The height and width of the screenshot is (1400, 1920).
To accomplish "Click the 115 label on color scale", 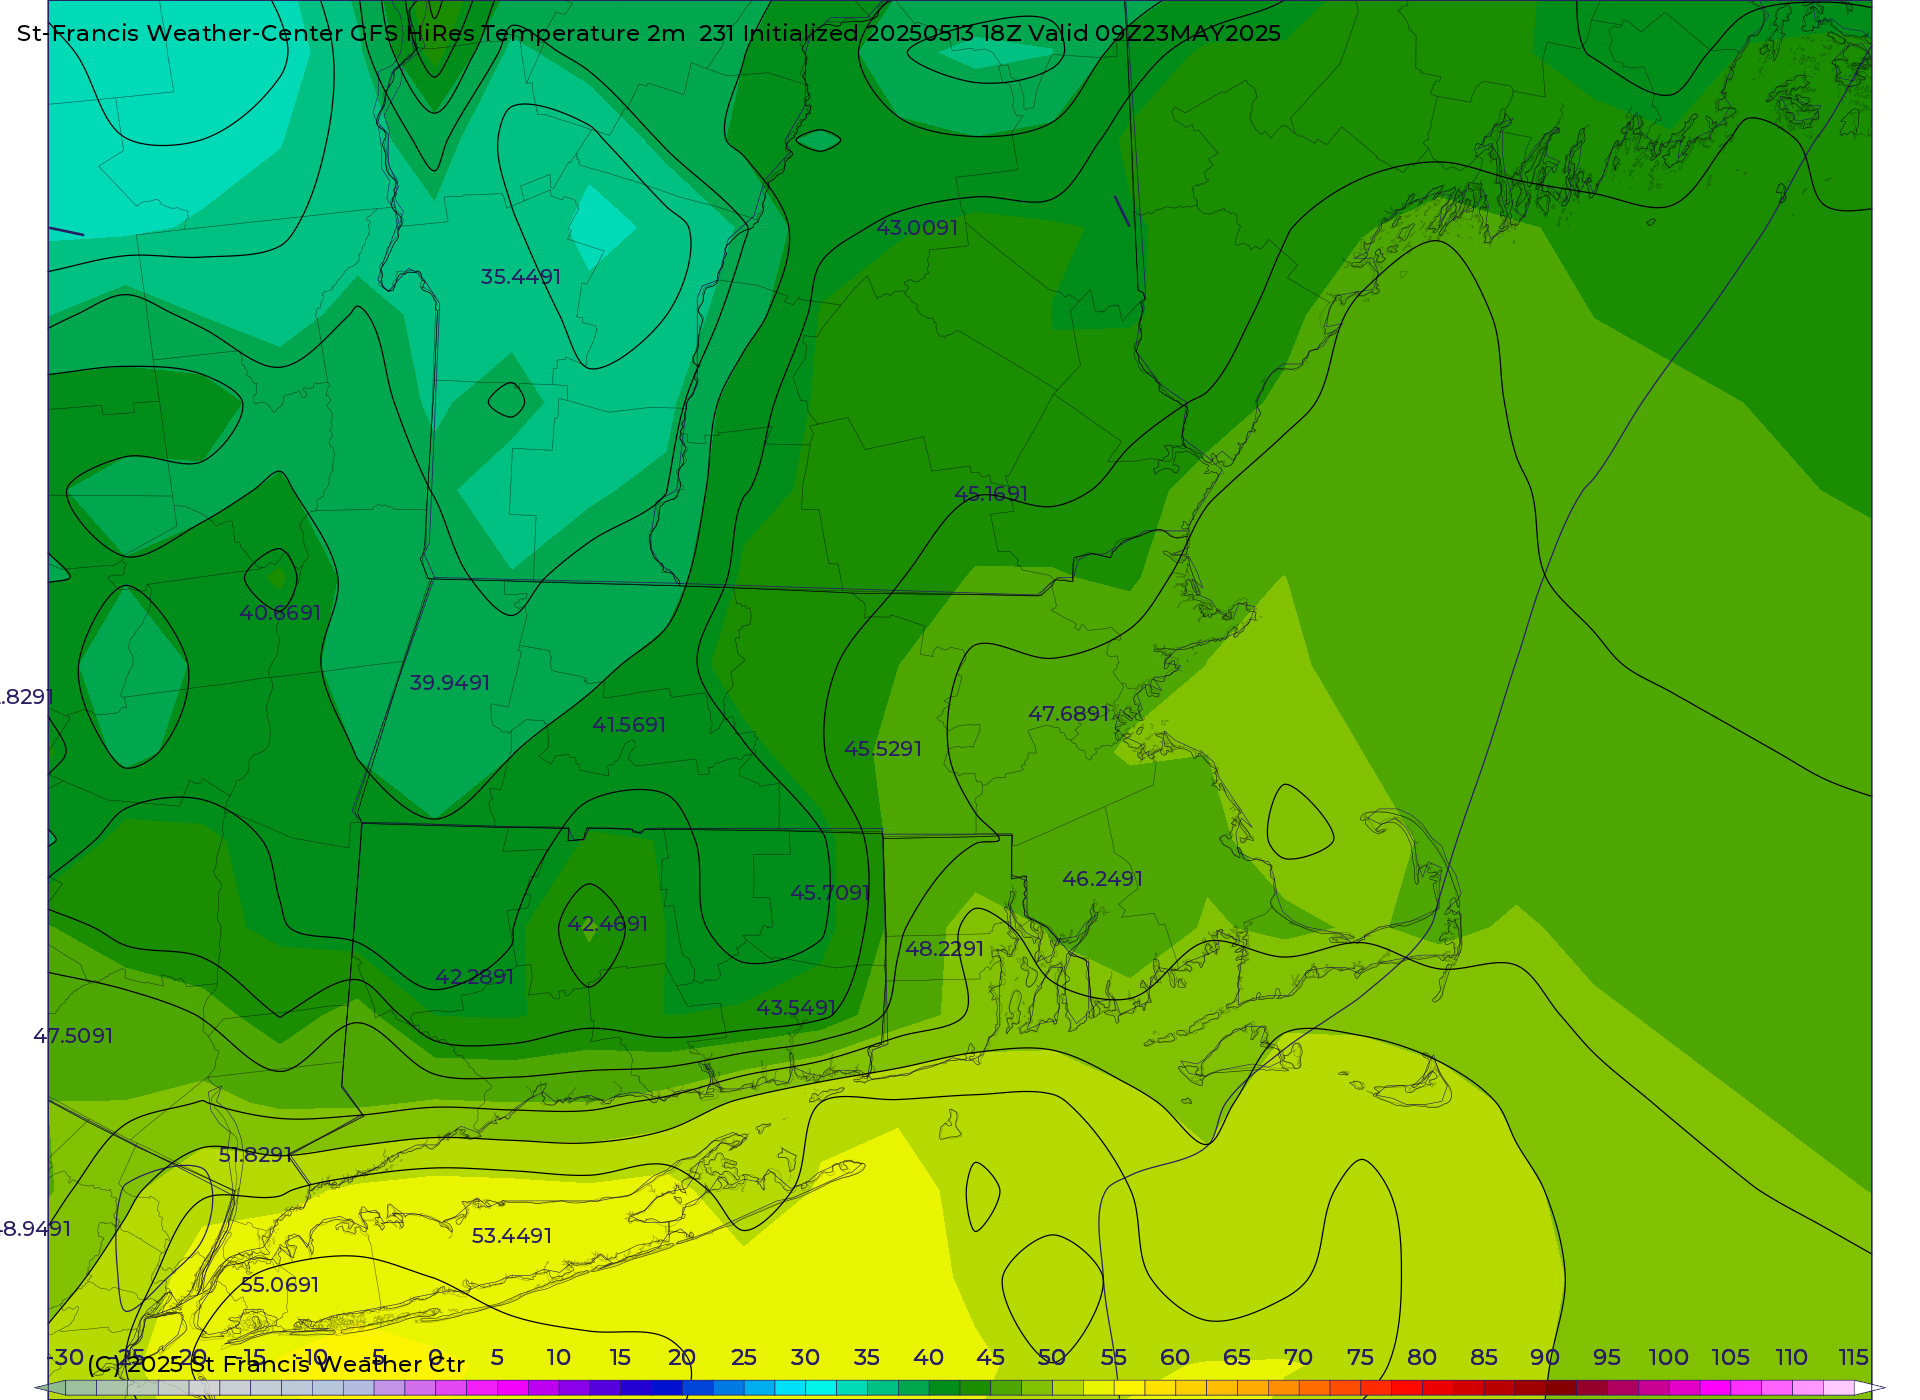I will 1853,1357.
